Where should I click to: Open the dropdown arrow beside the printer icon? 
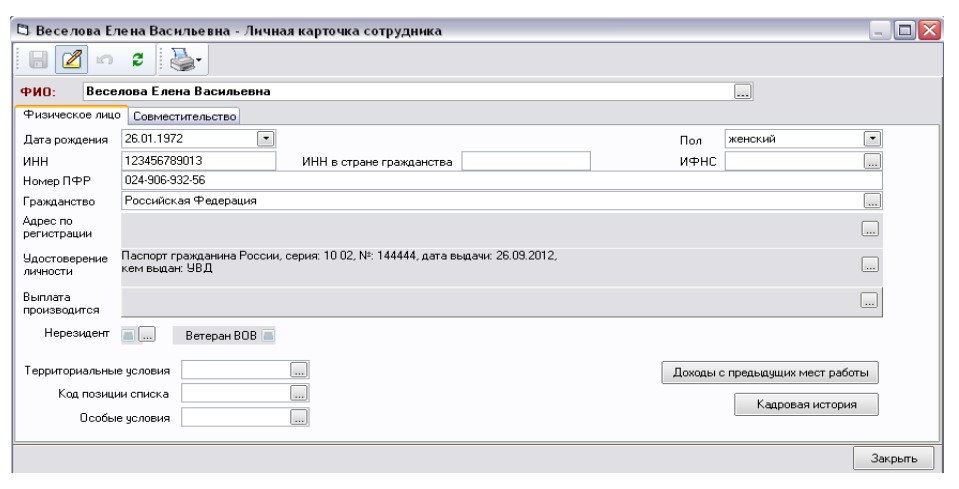pos(199,61)
